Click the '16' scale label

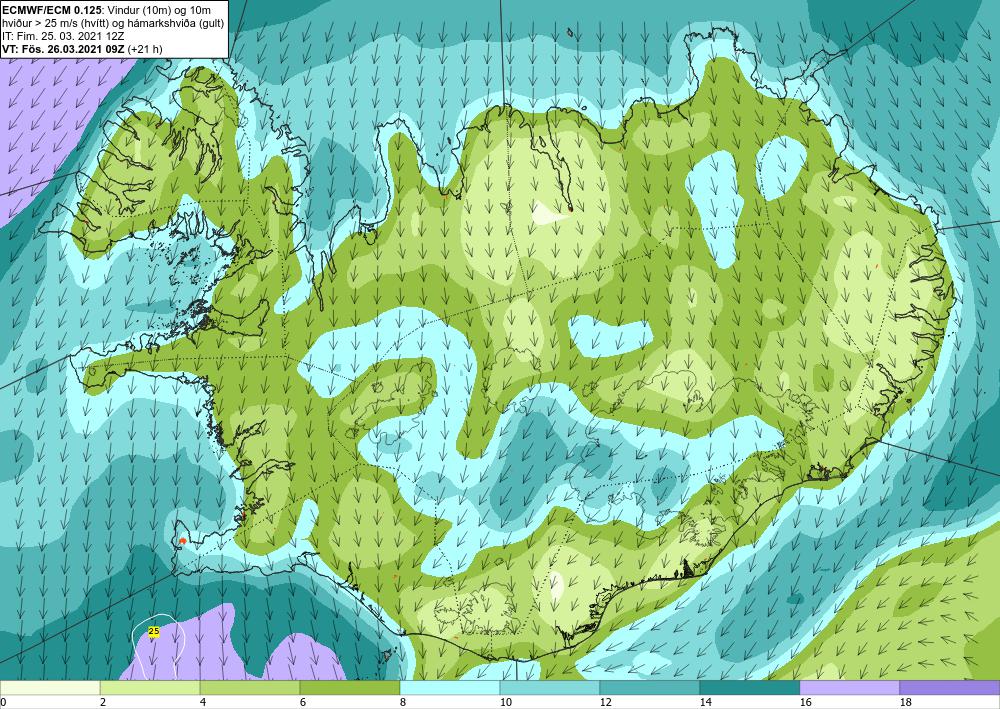coord(805,703)
